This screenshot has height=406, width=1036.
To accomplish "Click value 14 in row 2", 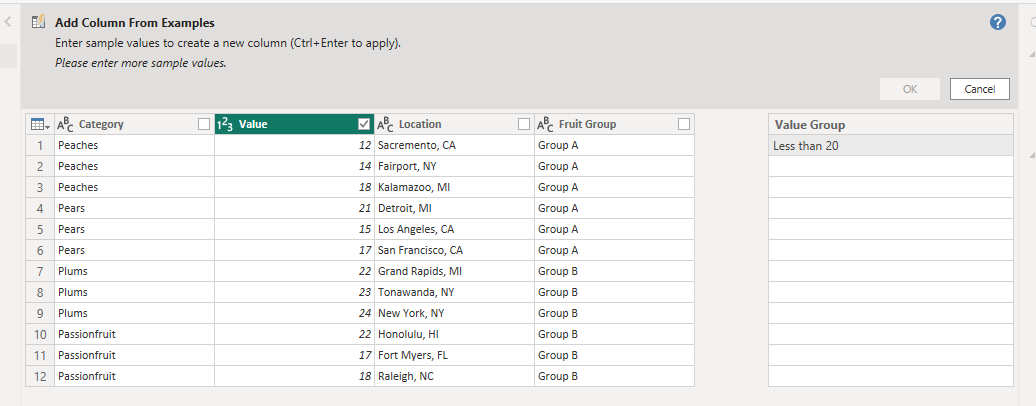I will tap(294, 167).
